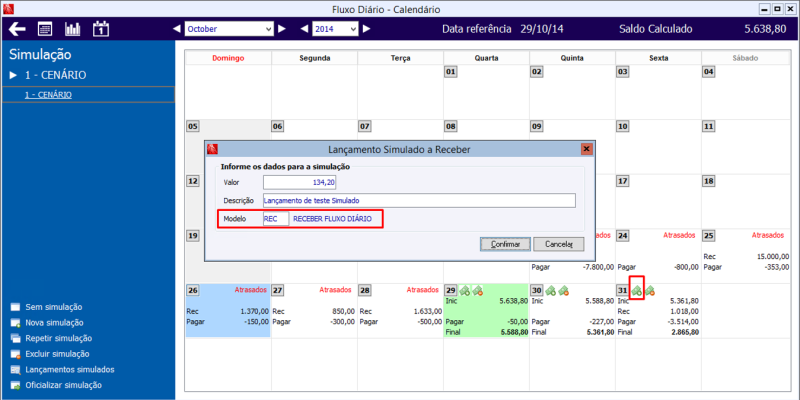Select day 01 button in calendar
This screenshot has width=800, height=400.
451,72
